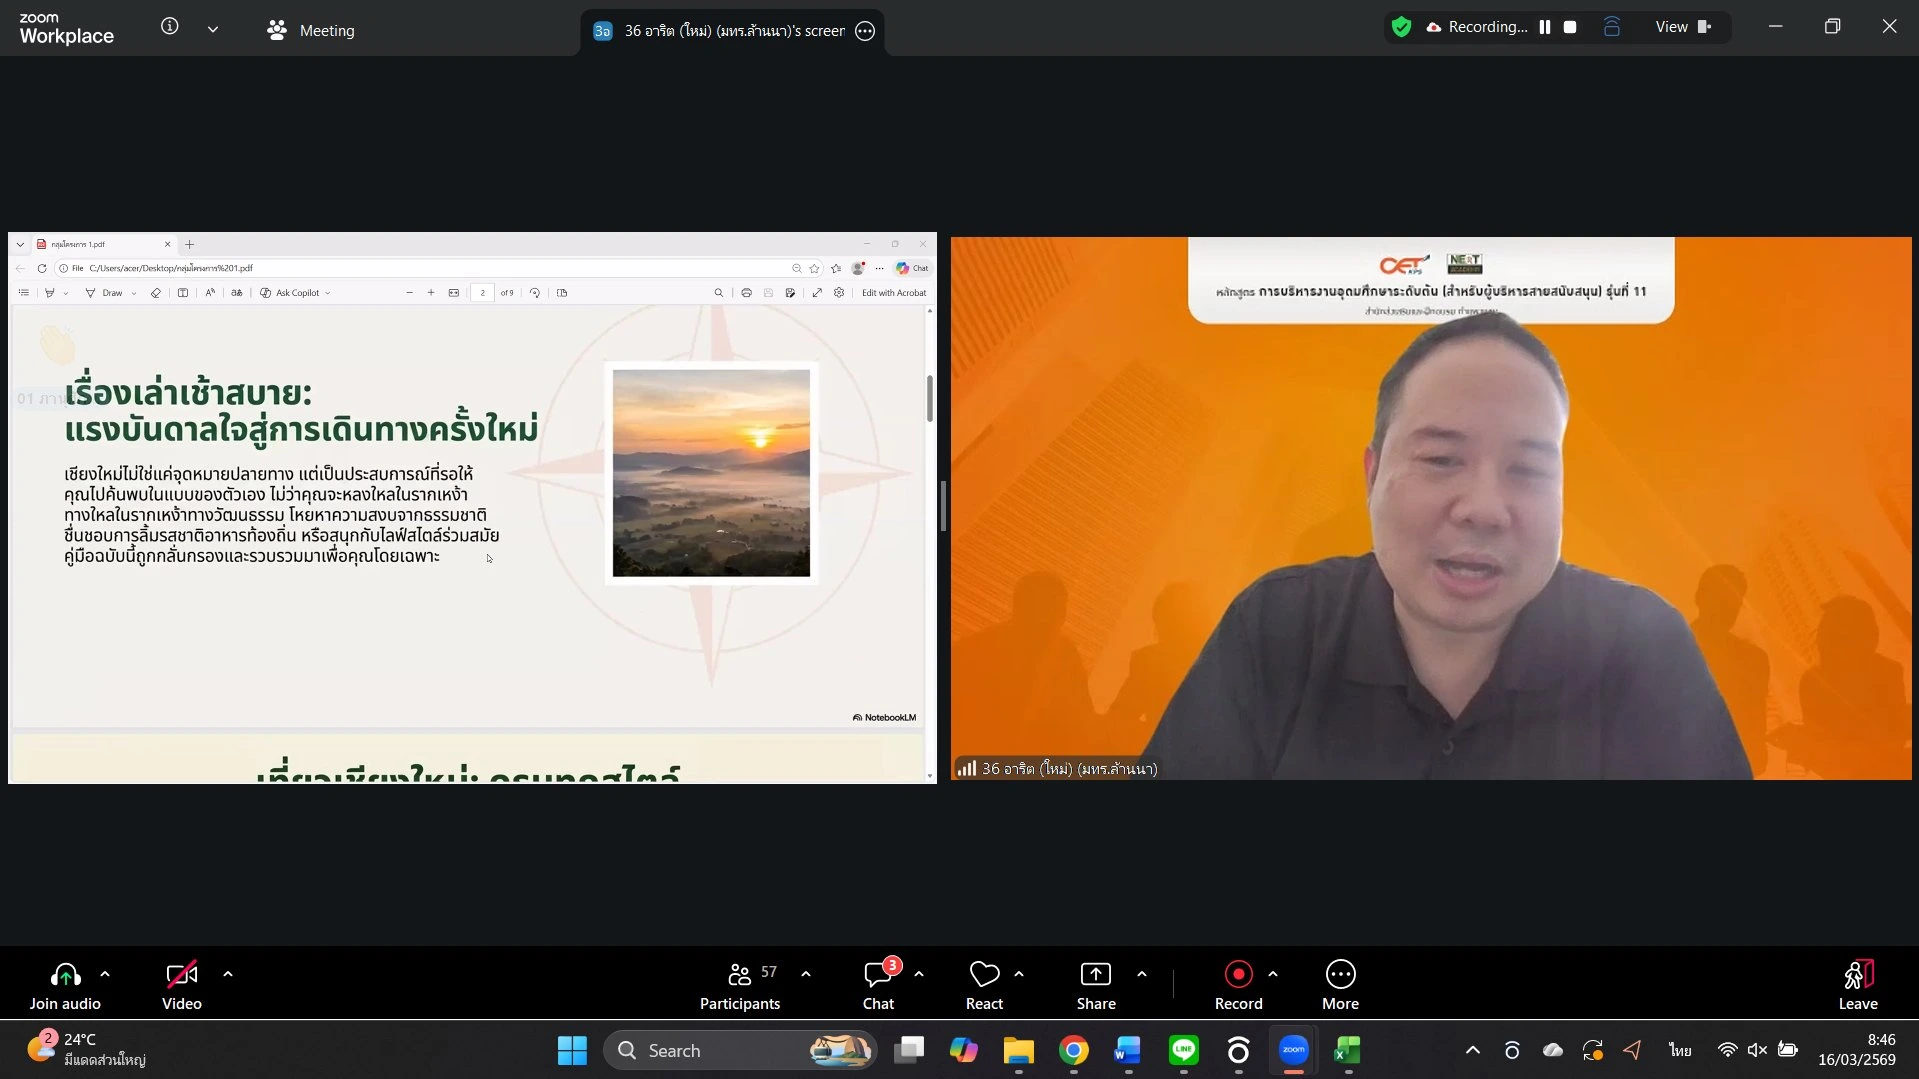Viewport: 1919px width, 1079px height.
Task: Open the Chat panel with unread messages
Action: (x=878, y=985)
